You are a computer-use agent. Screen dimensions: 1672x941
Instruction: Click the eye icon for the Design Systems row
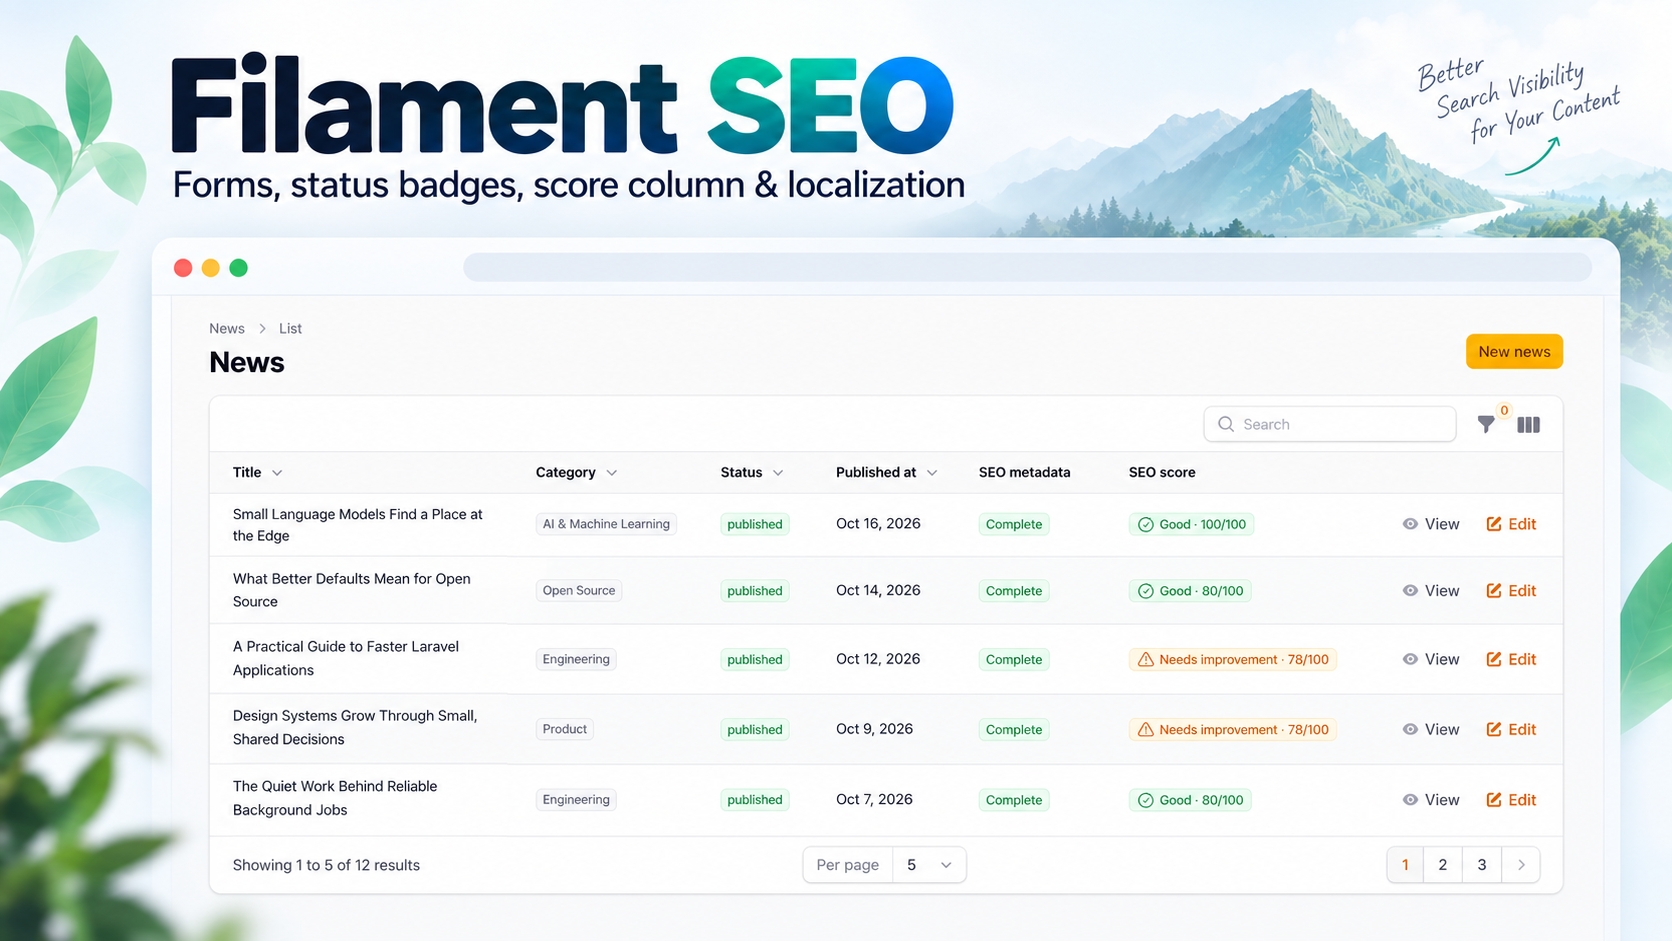[x=1410, y=729]
